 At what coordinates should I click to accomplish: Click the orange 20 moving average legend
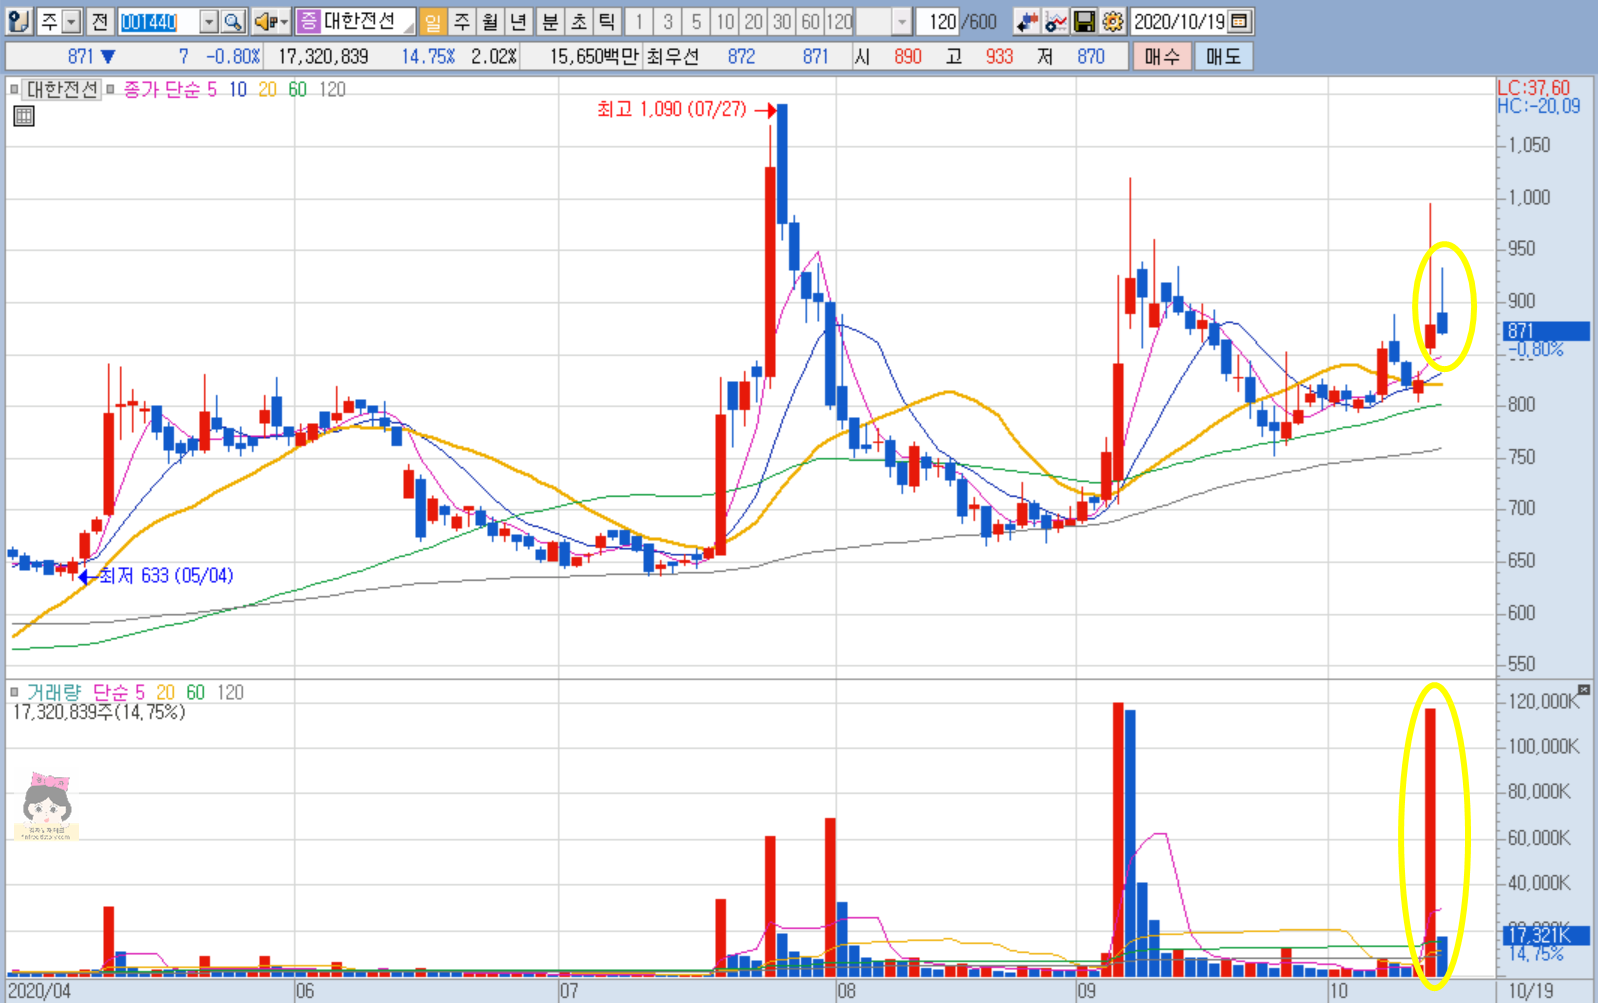[267, 89]
